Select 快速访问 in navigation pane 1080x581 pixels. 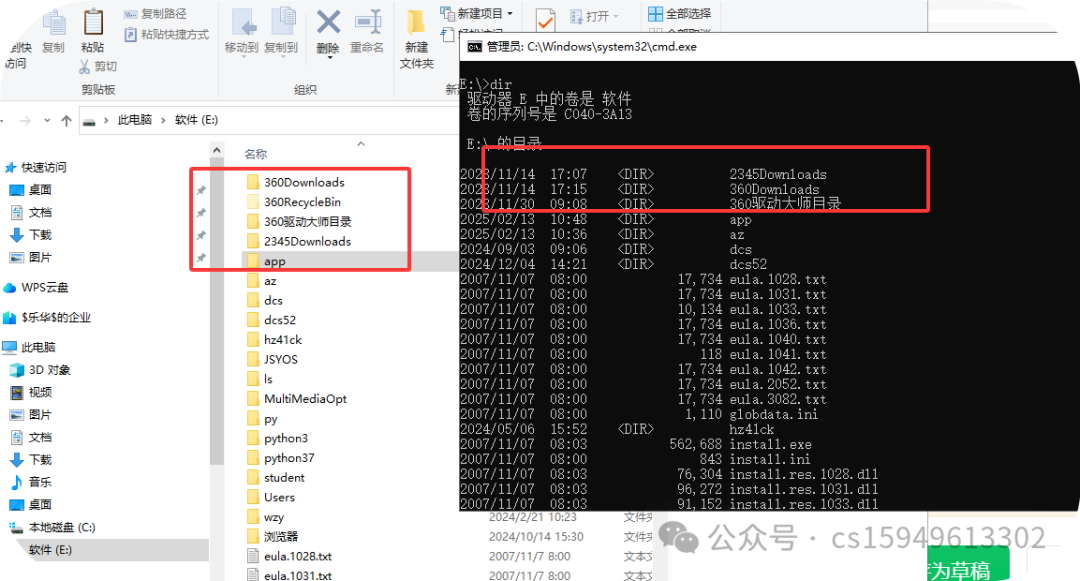[43, 167]
